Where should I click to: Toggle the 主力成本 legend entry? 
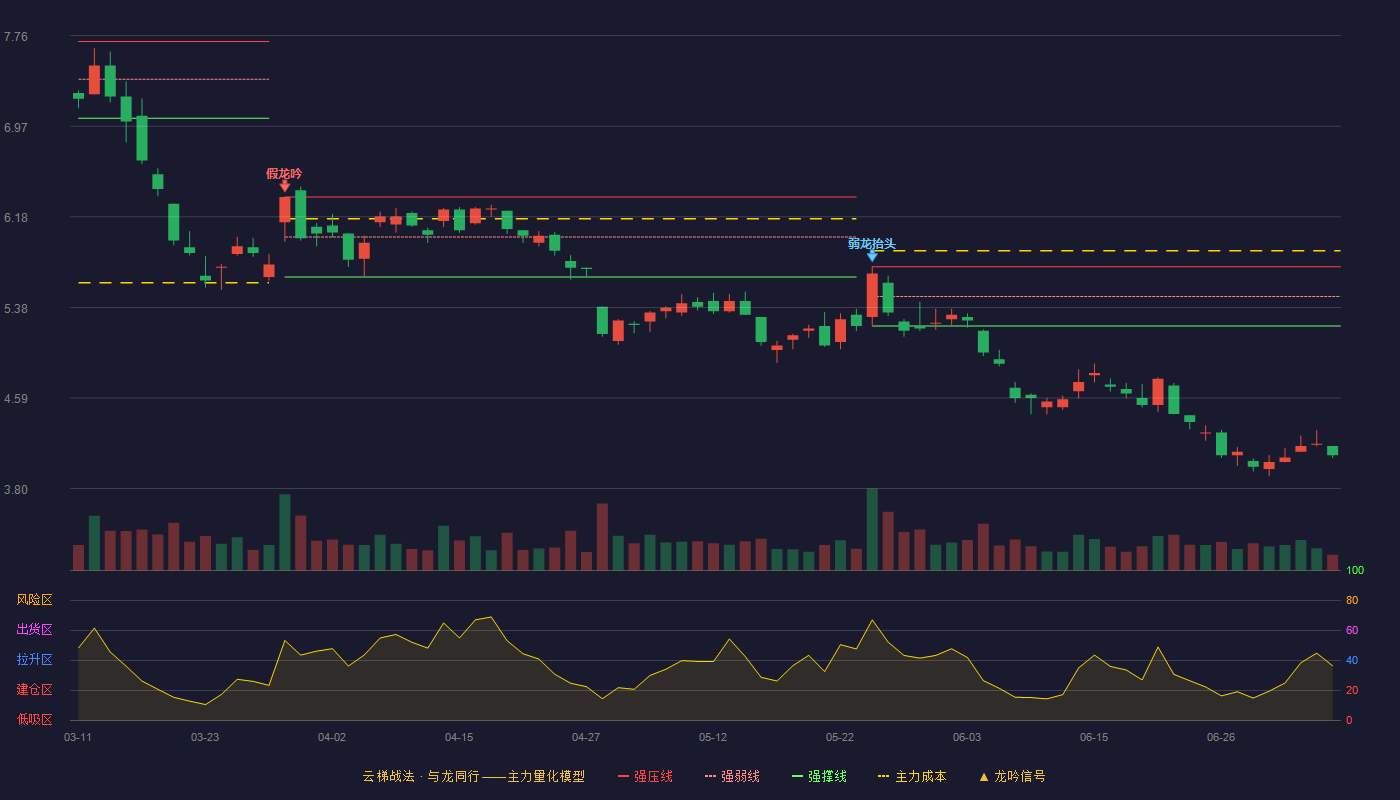pyautogui.click(x=912, y=776)
